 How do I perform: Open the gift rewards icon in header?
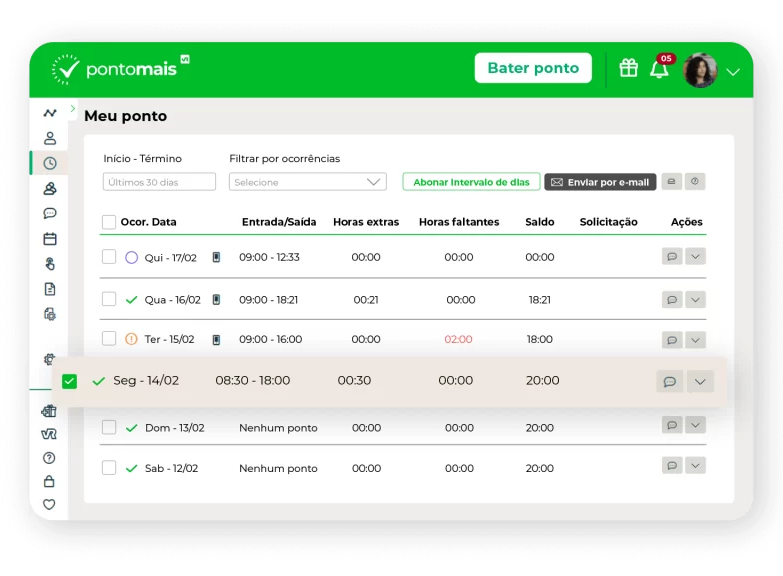pyautogui.click(x=628, y=68)
